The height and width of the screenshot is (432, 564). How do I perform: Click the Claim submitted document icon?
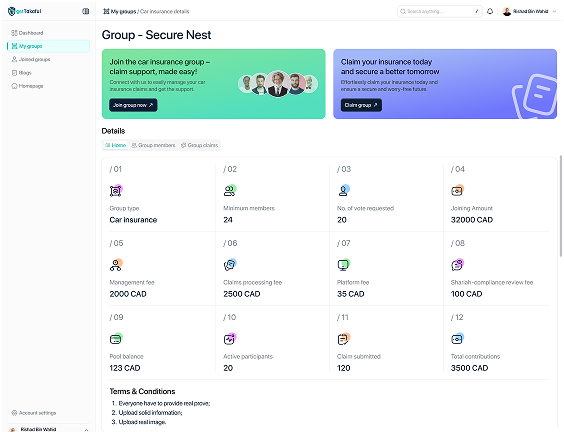coord(344,339)
